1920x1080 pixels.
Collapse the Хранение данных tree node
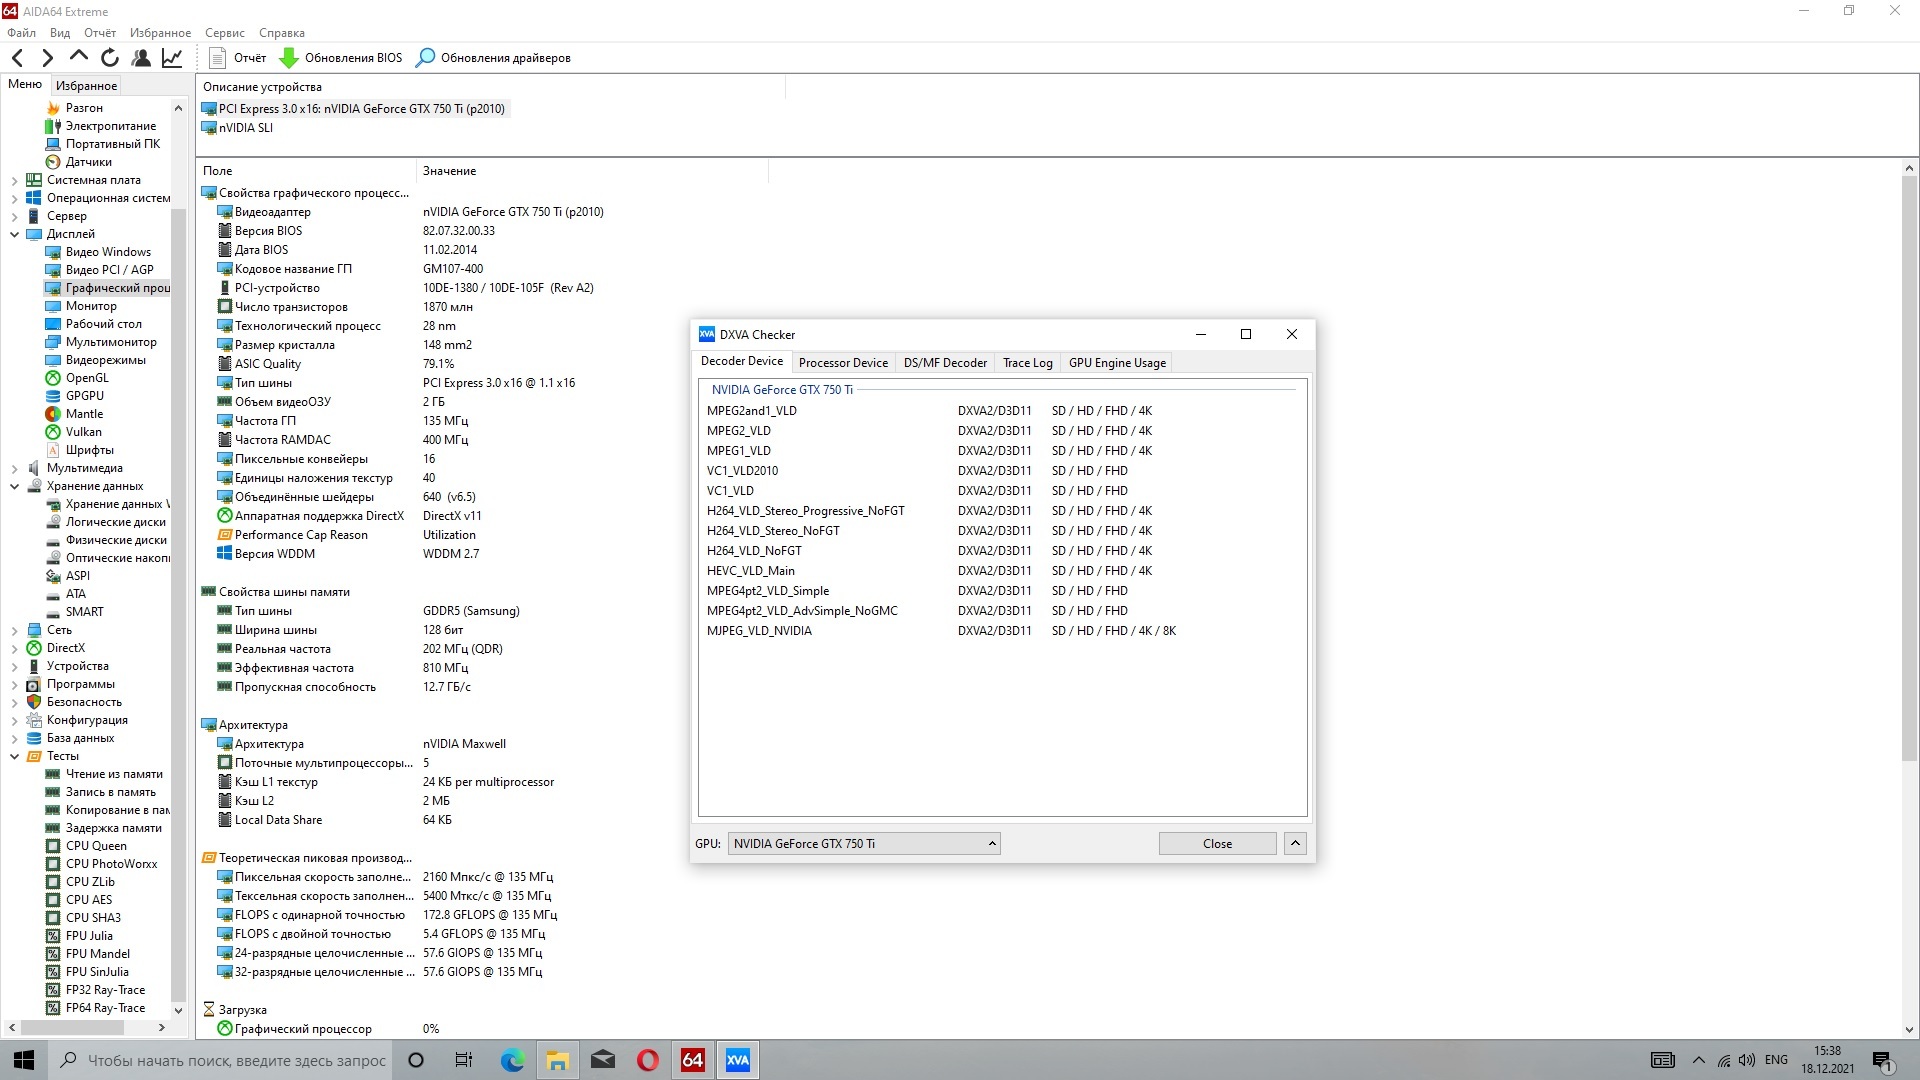click(x=14, y=486)
